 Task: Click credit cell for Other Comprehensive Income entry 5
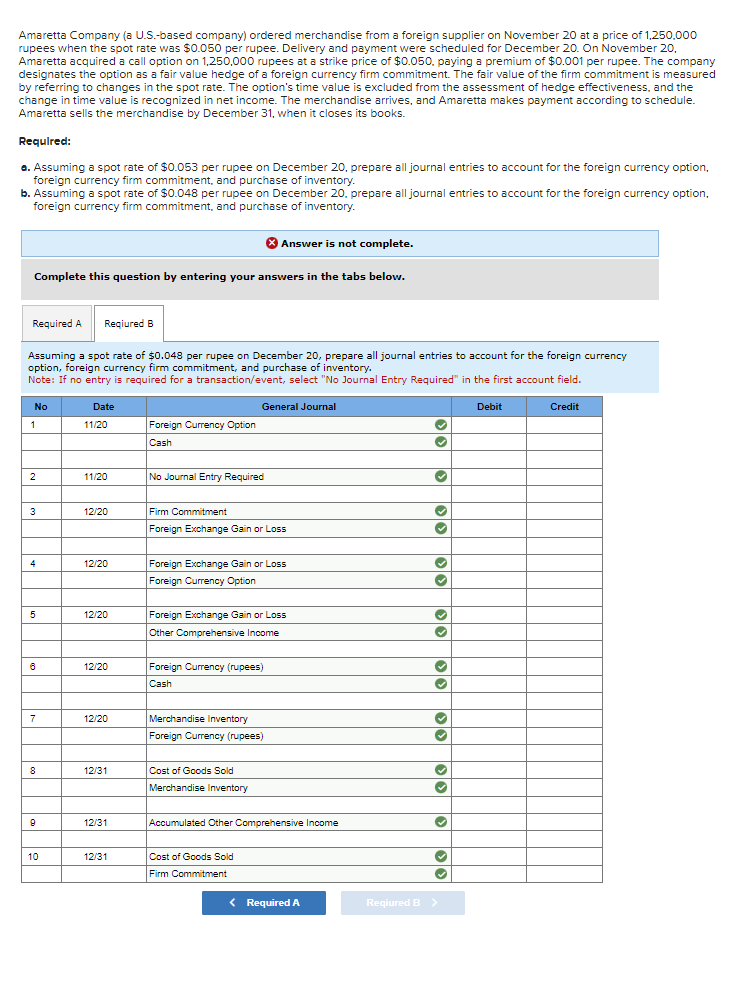click(x=564, y=632)
